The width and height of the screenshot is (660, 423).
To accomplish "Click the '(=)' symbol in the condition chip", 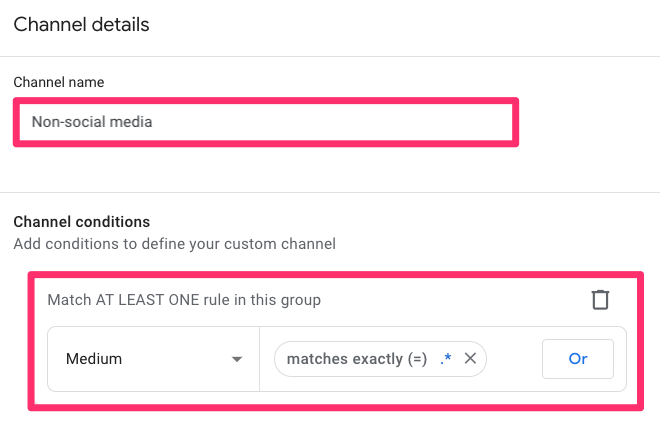I will pyautogui.click(x=414, y=359).
